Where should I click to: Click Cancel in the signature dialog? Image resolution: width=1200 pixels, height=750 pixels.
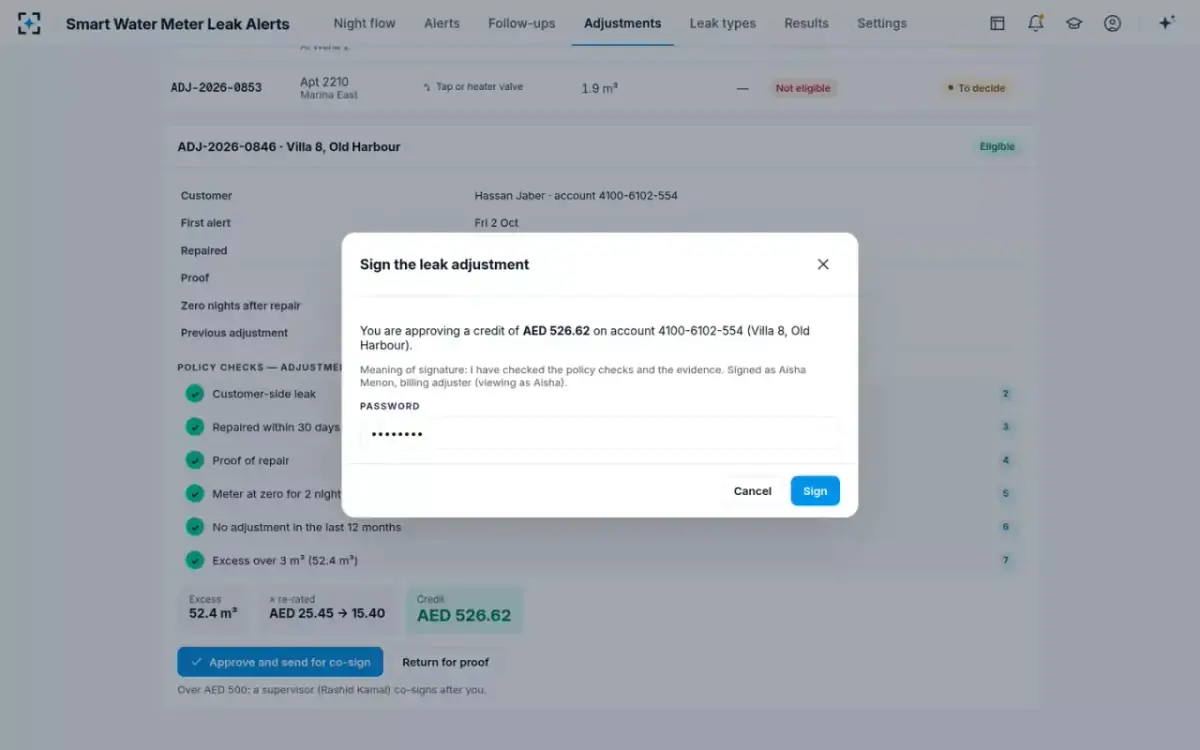click(752, 491)
